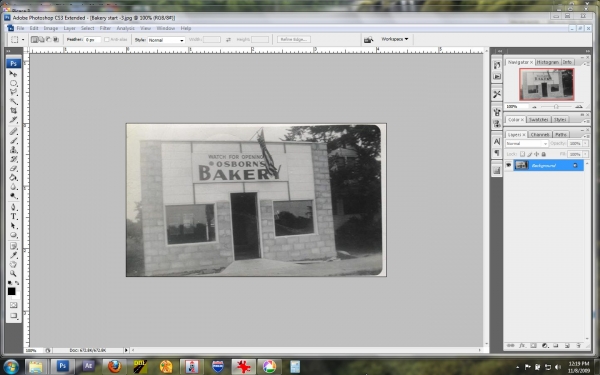Select the Blur tool
Screen dimensions: 600x375
[x=13, y=187]
